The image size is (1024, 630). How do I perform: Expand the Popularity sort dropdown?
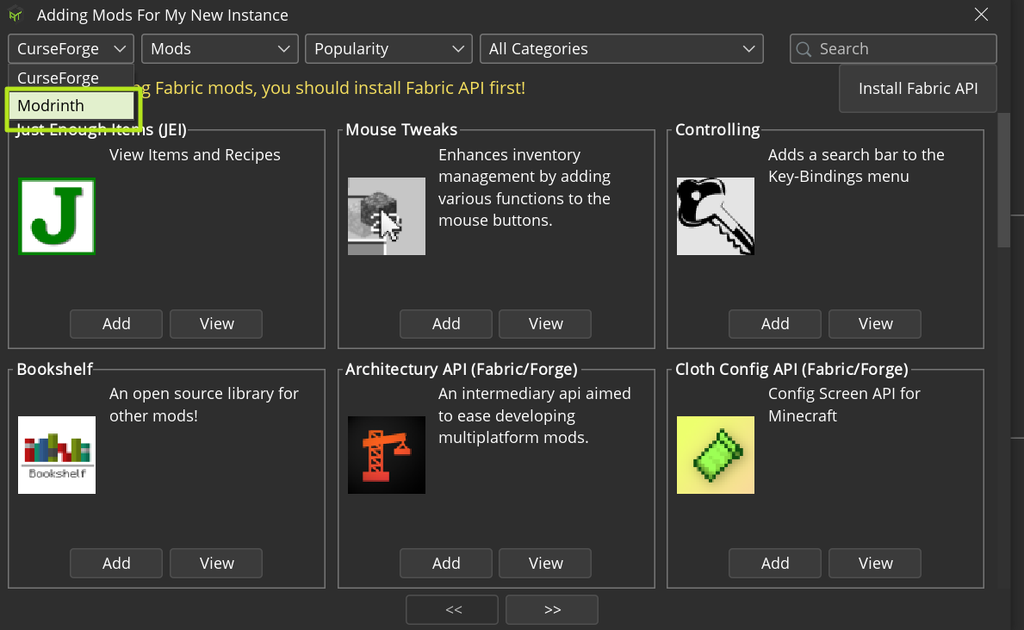[x=388, y=49]
